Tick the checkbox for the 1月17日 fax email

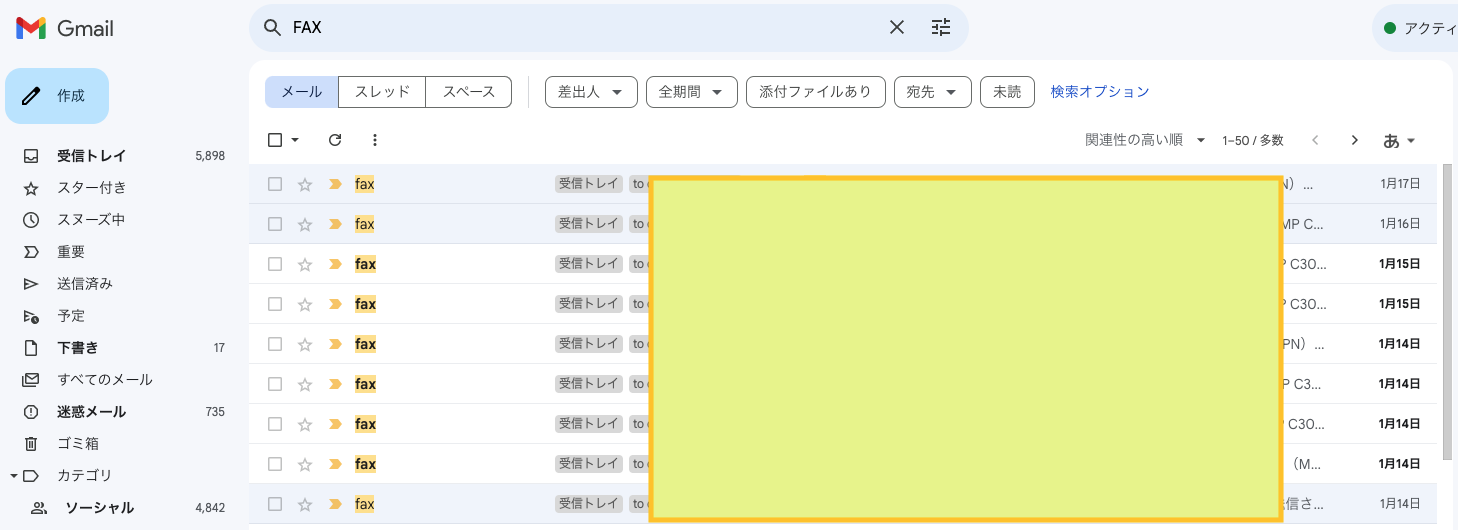click(275, 184)
